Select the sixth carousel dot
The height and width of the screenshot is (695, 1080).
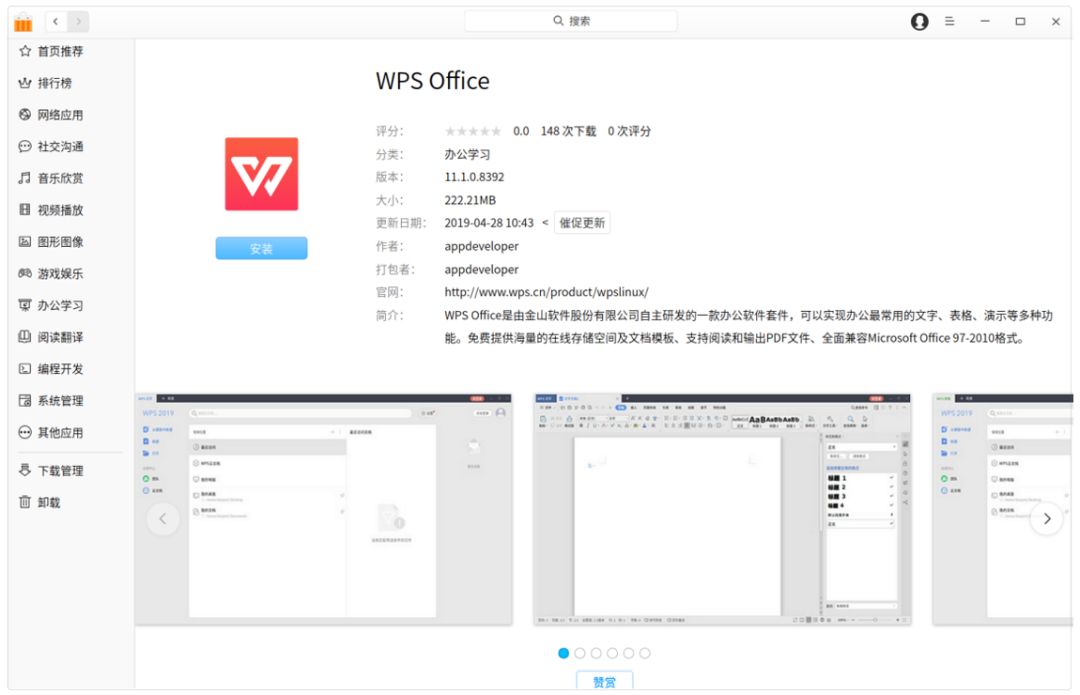(645, 653)
